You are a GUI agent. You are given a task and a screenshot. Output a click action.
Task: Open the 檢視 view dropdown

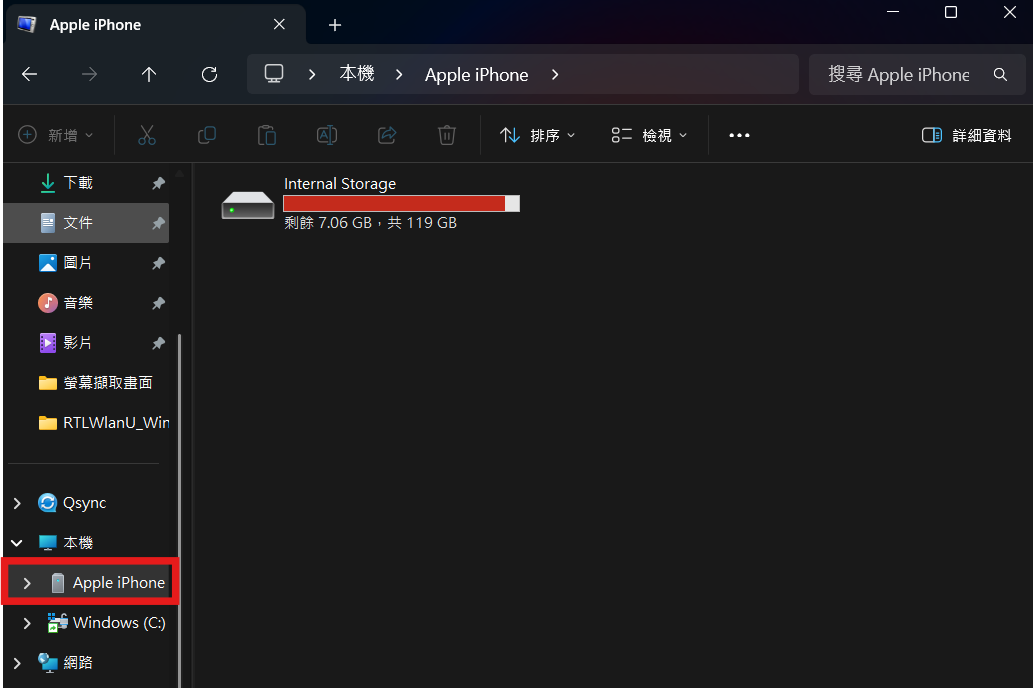pyautogui.click(x=649, y=135)
